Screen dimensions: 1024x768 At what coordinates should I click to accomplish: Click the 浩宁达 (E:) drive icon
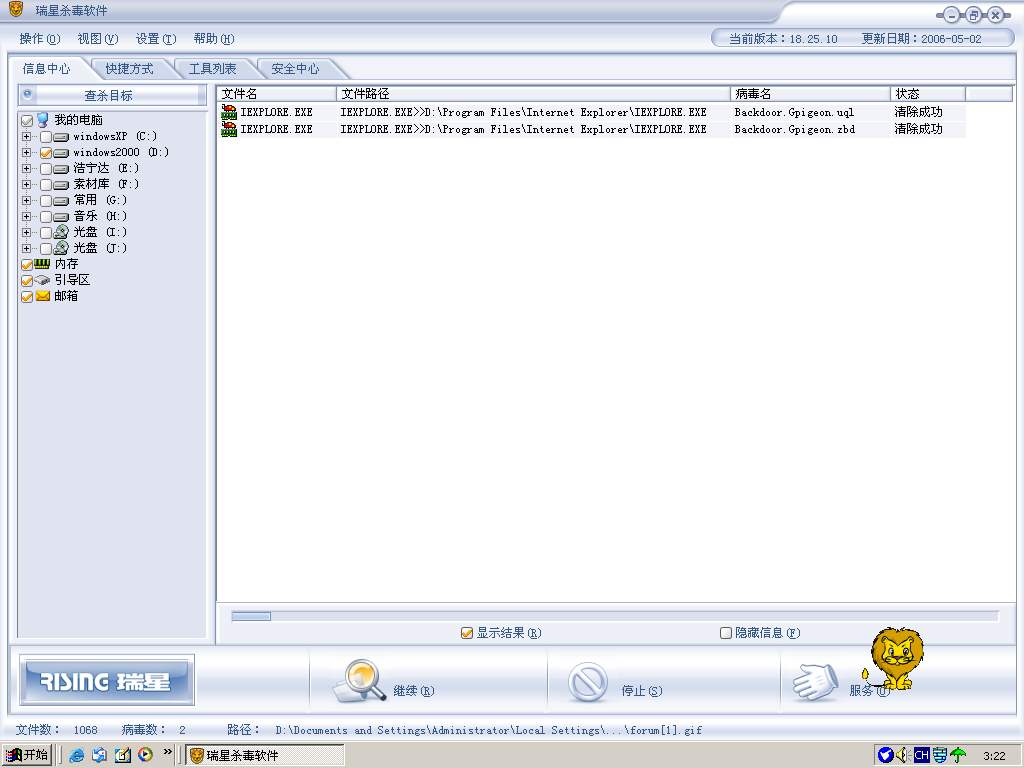(61, 169)
